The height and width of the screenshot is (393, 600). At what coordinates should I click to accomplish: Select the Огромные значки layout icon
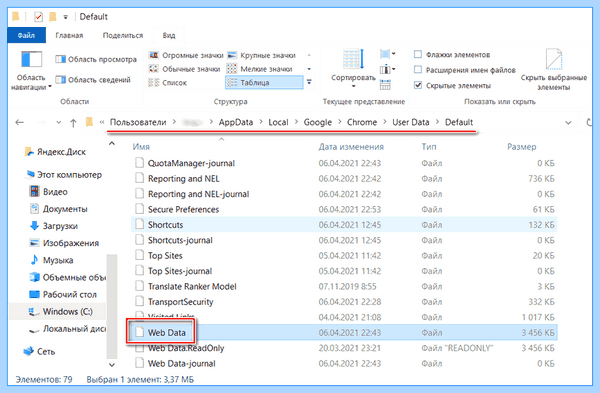[154, 55]
